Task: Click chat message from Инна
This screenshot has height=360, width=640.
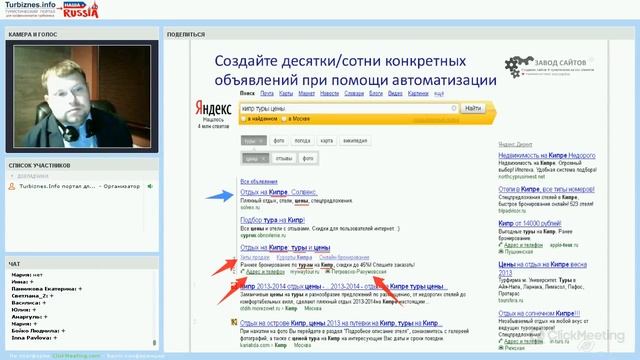Action: click(x=22, y=282)
